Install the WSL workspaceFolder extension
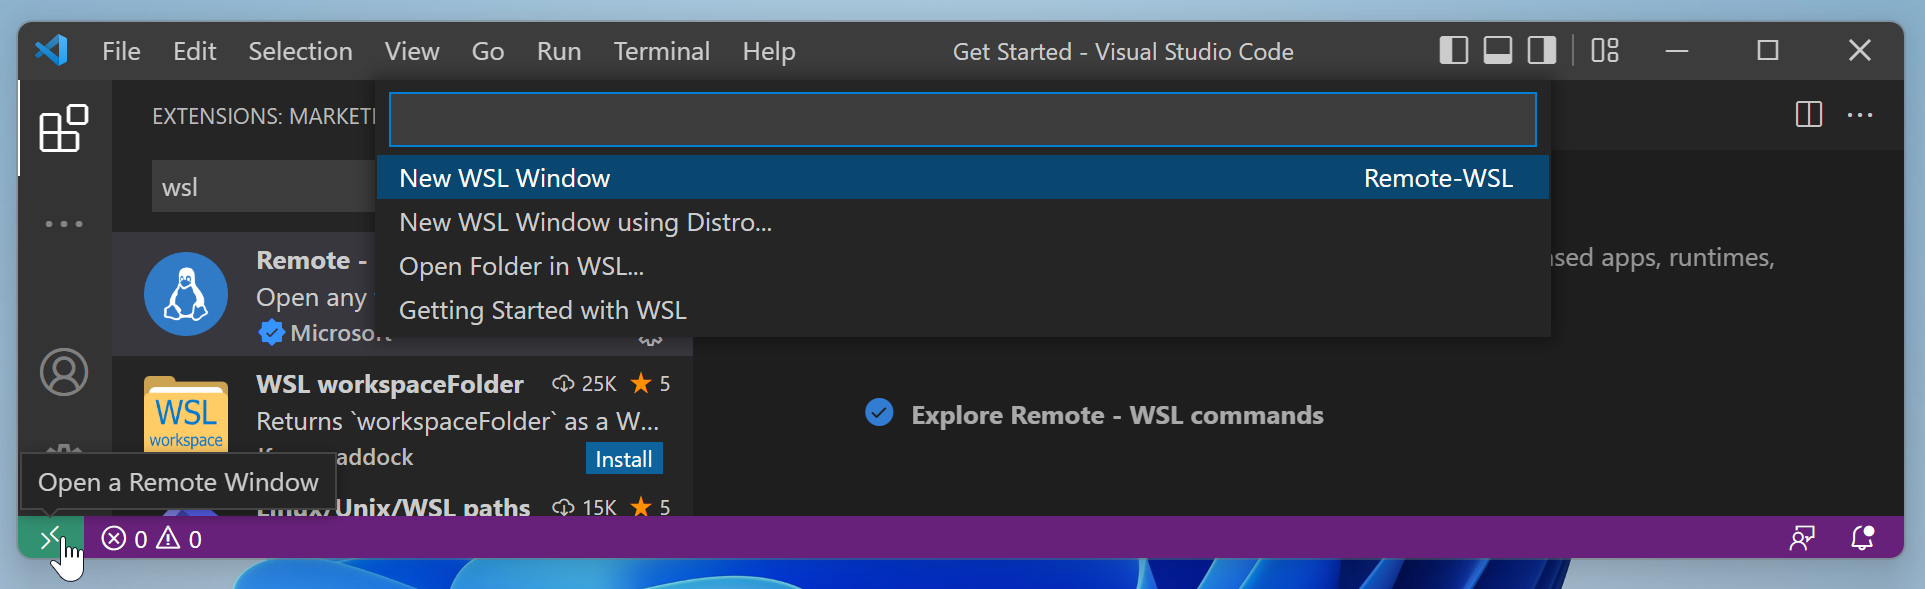The height and width of the screenshot is (589, 1925). pos(623,459)
